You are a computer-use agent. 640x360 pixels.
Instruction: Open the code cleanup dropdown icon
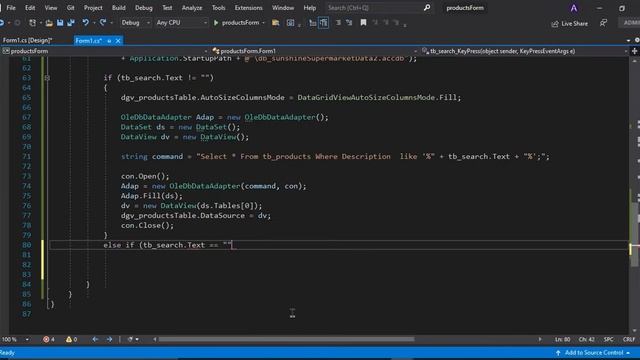133,339
